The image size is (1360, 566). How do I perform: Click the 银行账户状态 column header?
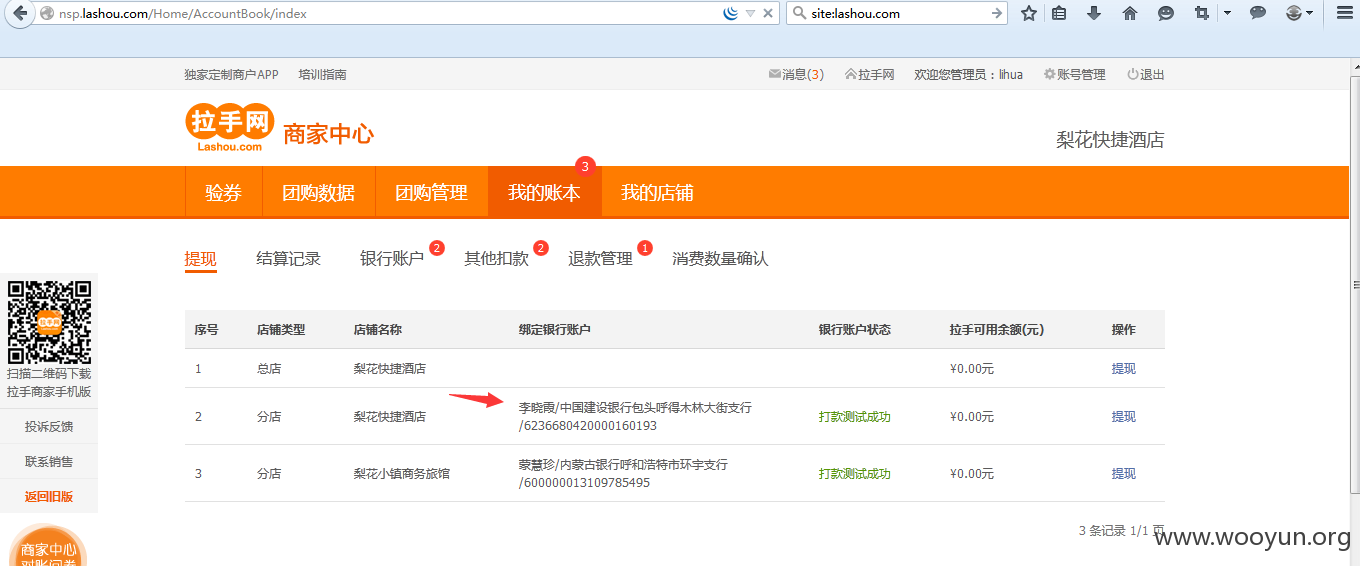[854, 330]
